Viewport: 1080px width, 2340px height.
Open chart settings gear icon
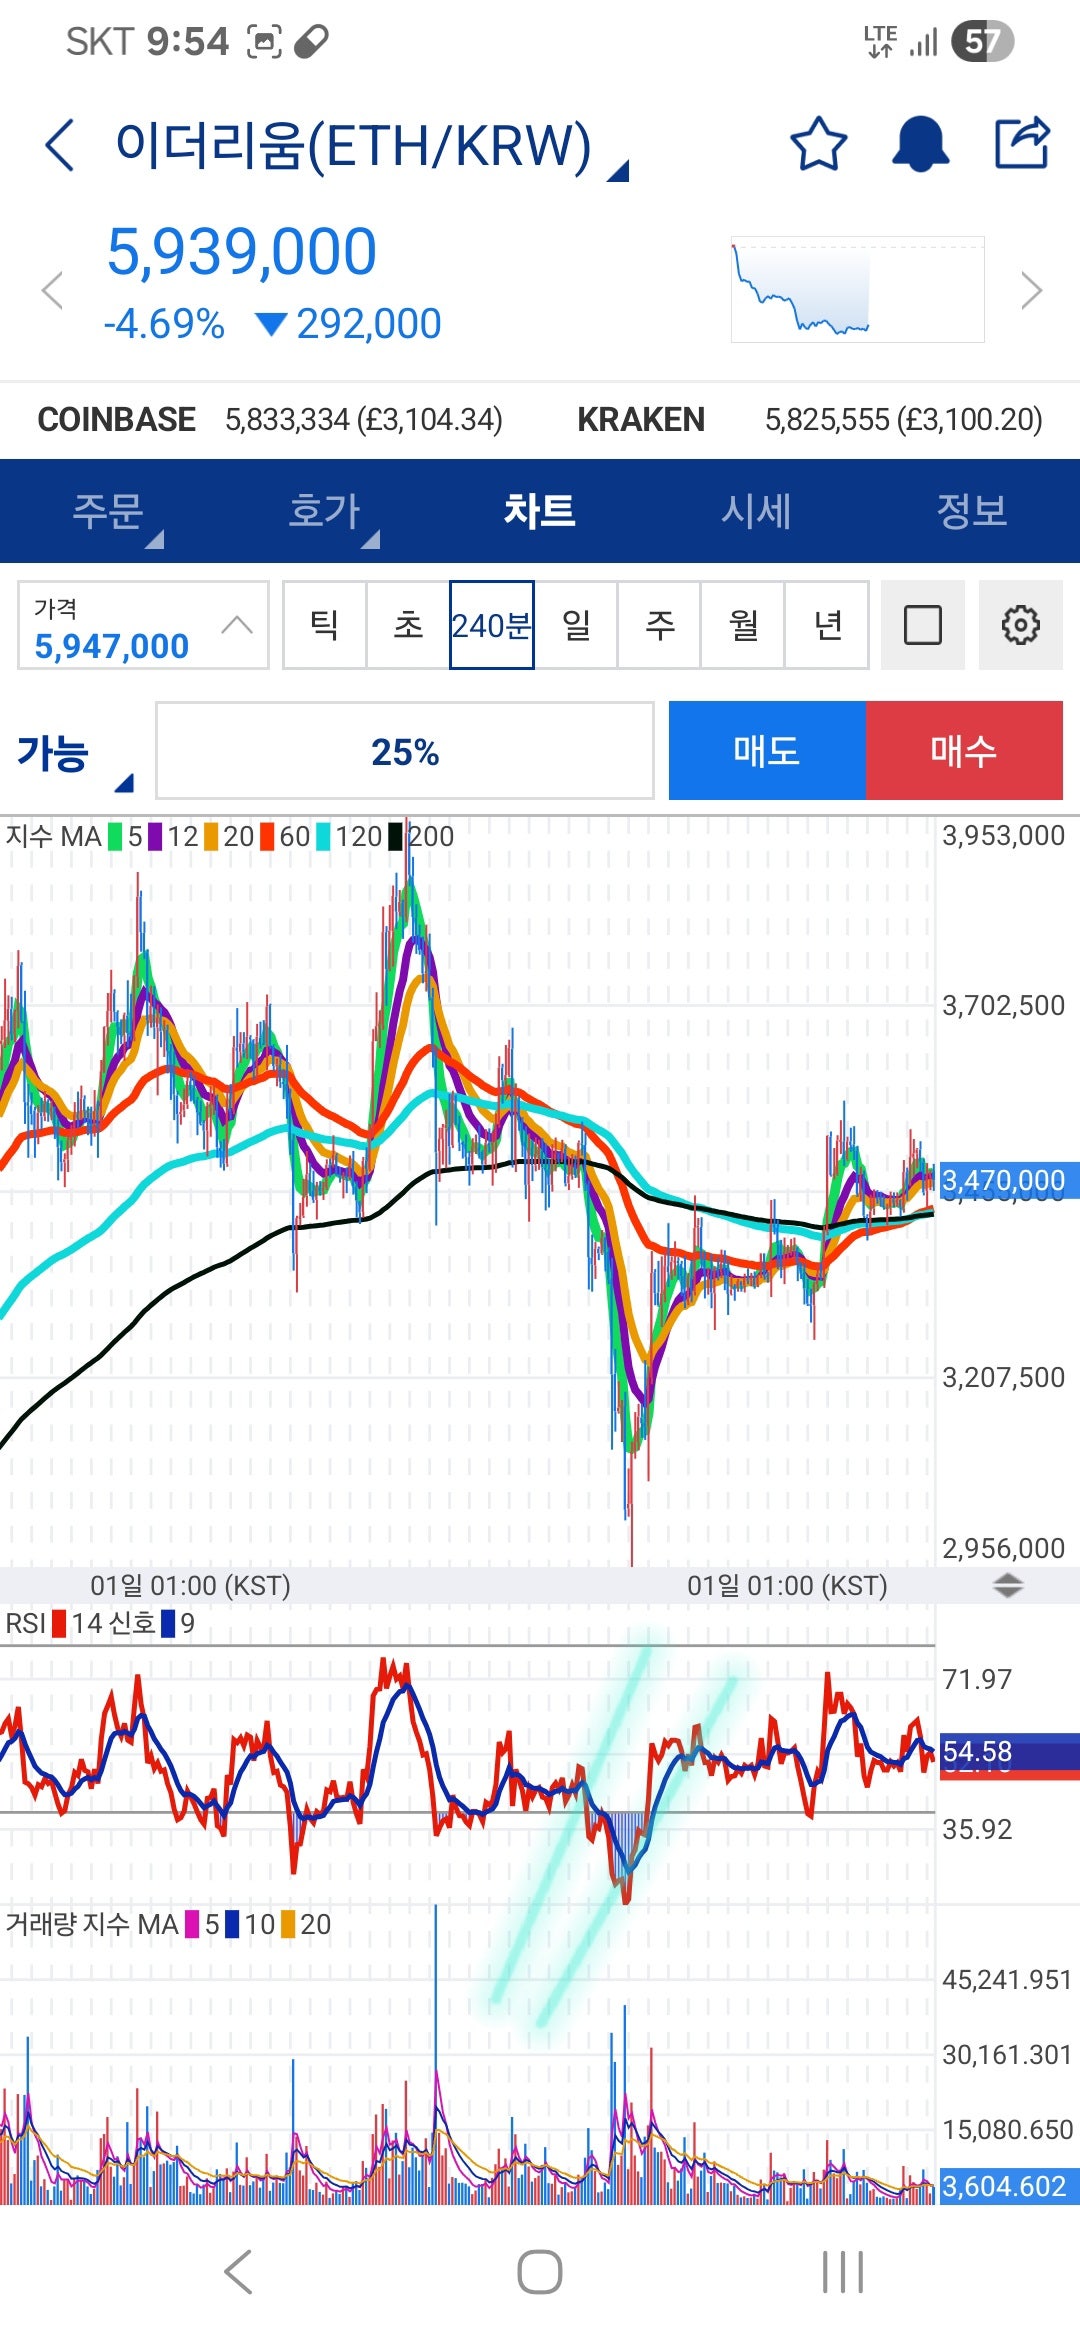[x=1020, y=625]
